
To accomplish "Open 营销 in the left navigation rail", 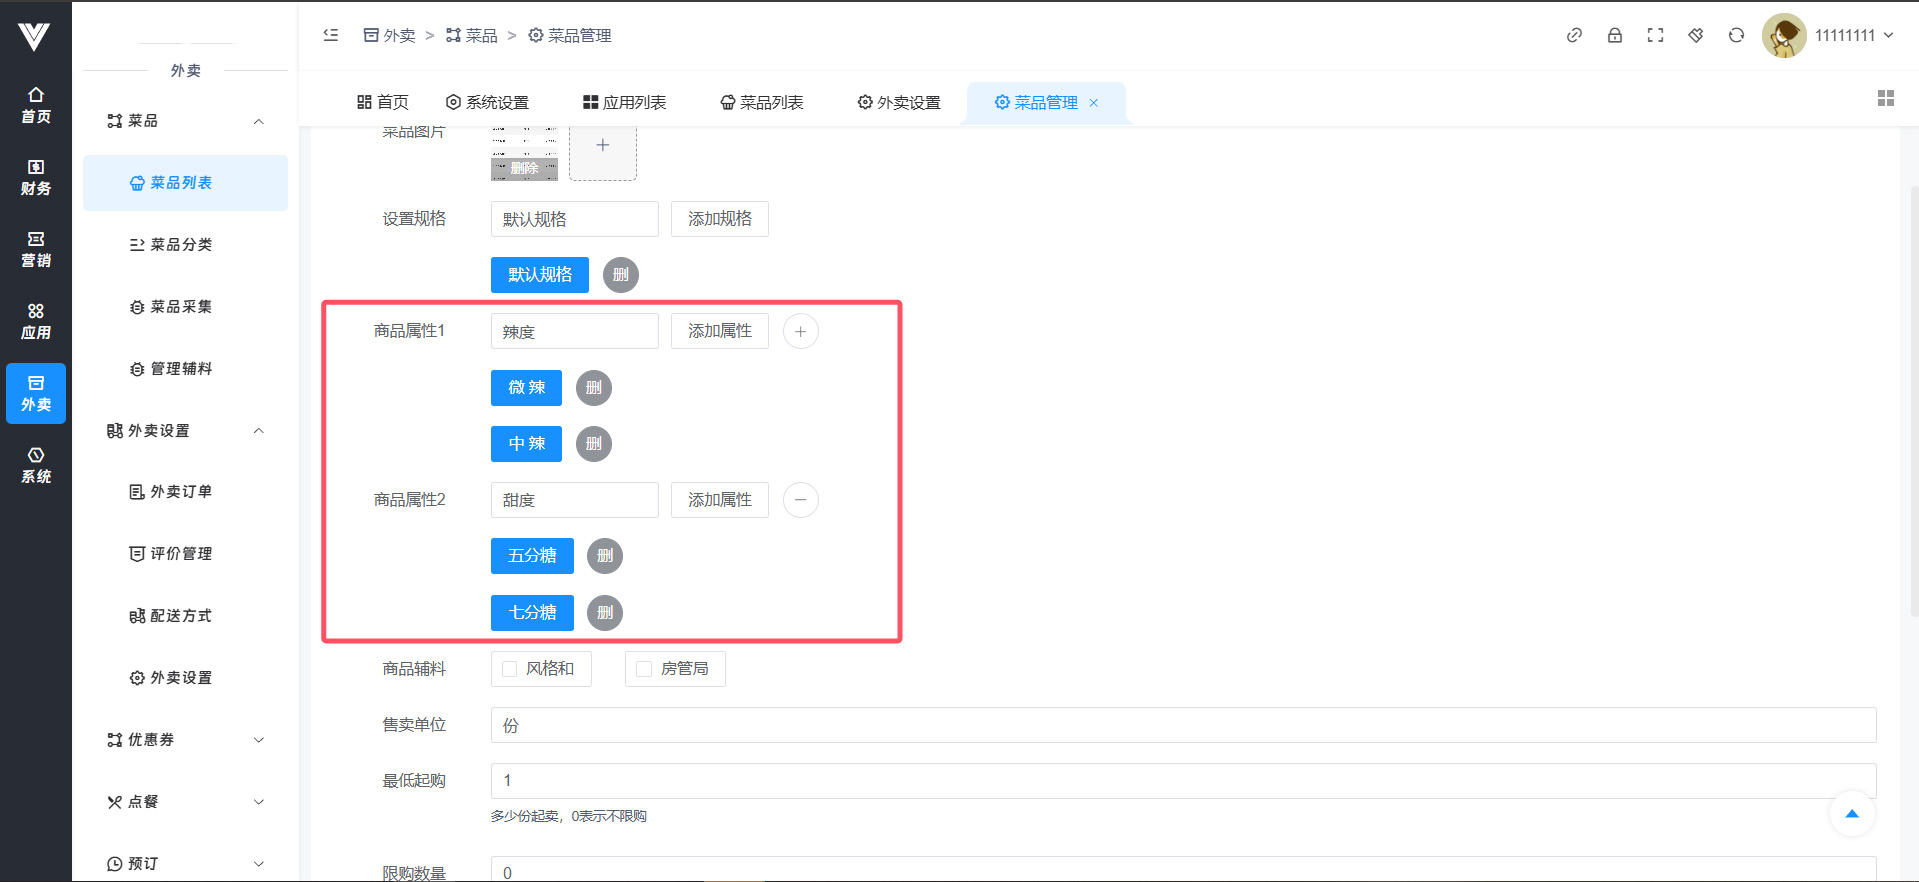I will pos(36,249).
